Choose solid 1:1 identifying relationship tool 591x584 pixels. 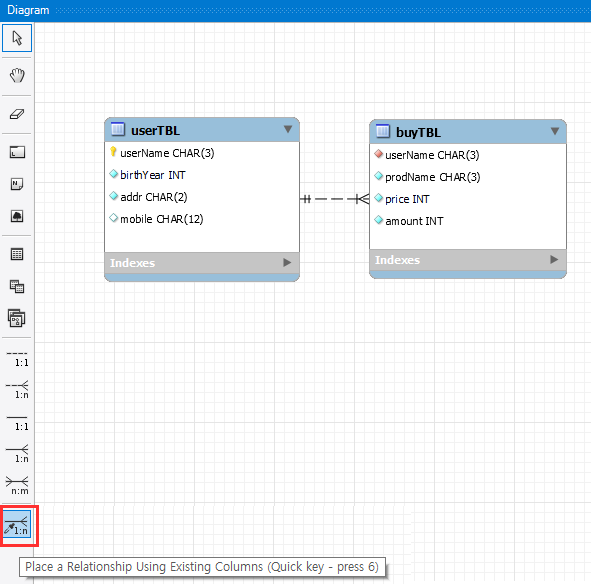(x=17, y=422)
